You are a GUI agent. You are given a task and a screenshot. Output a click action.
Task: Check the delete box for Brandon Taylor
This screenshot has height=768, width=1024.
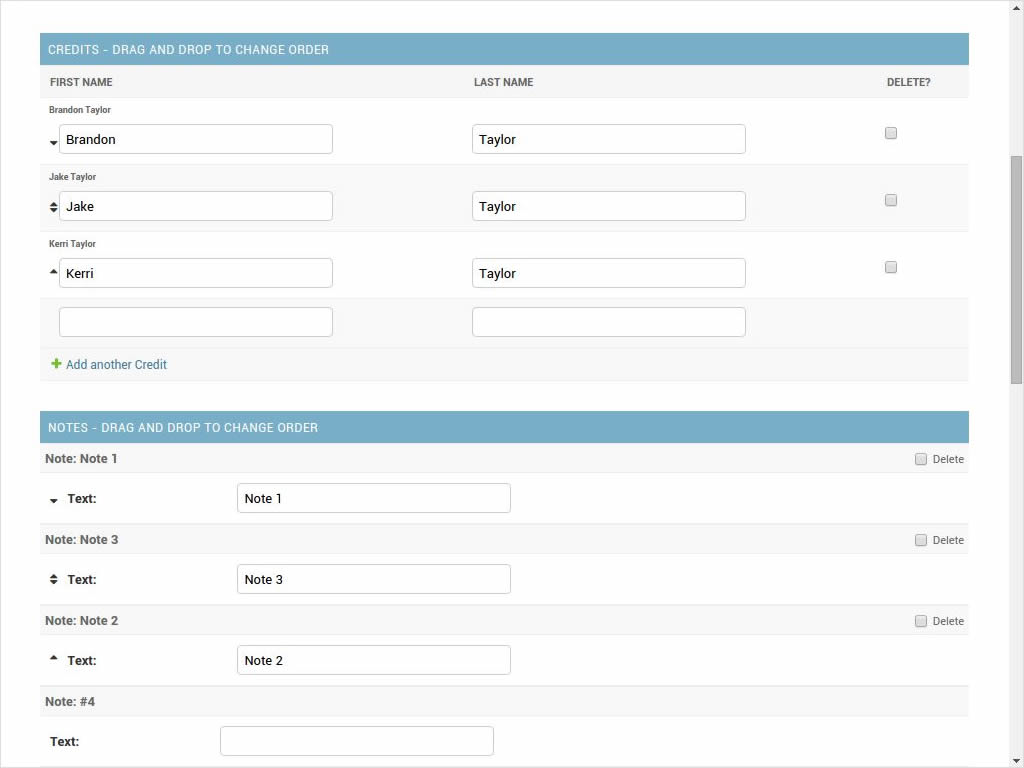click(890, 132)
